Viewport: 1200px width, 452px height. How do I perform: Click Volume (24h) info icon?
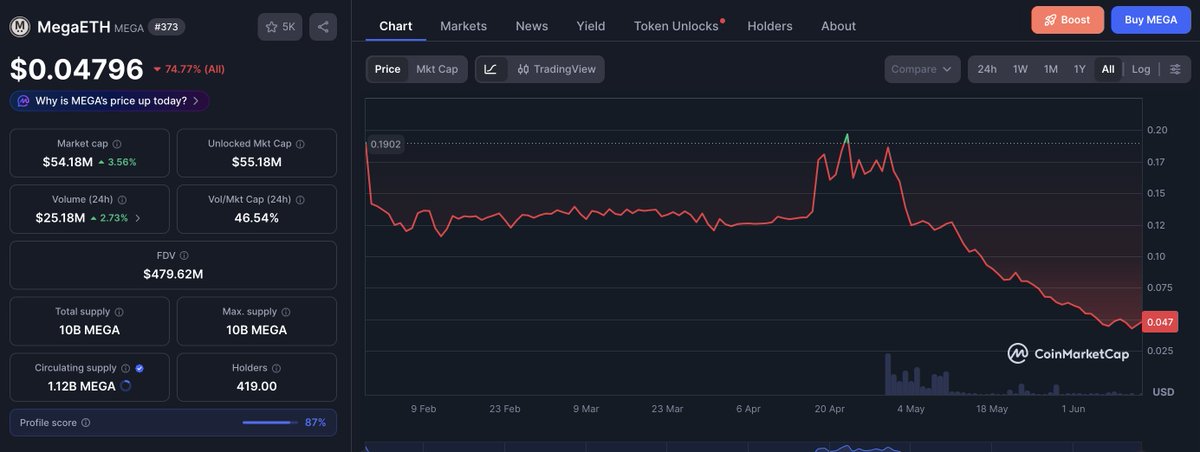pyautogui.click(x=122, y=200)
